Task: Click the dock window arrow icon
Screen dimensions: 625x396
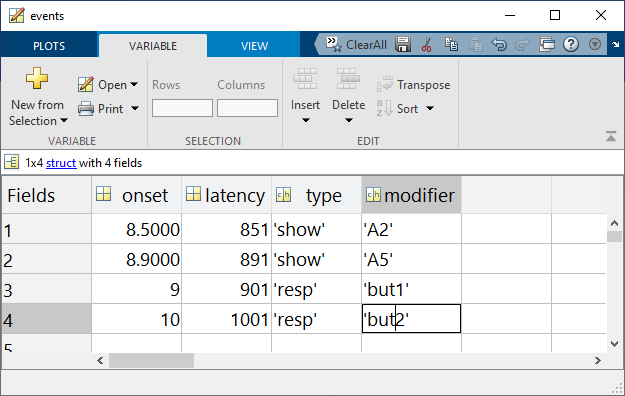Action: (x=616, y=44)
